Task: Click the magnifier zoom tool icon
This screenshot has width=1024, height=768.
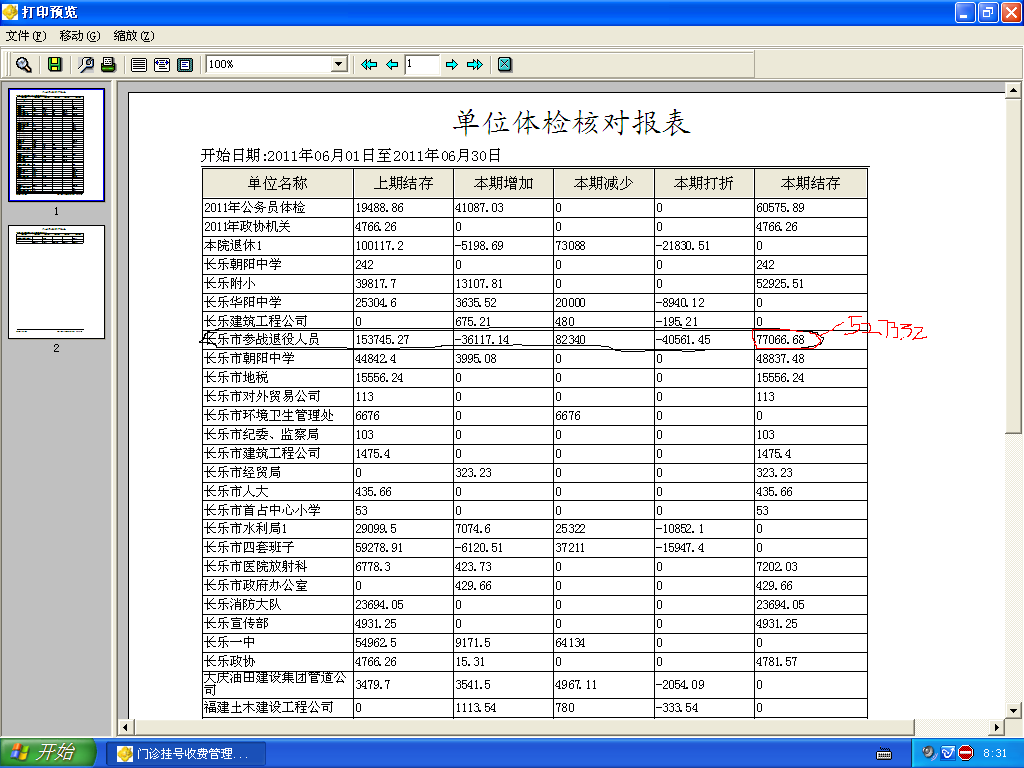Action: tap(24, 64)
